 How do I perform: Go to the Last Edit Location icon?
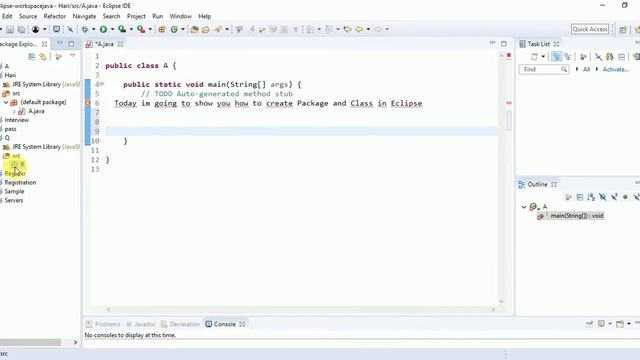[347, 29]
